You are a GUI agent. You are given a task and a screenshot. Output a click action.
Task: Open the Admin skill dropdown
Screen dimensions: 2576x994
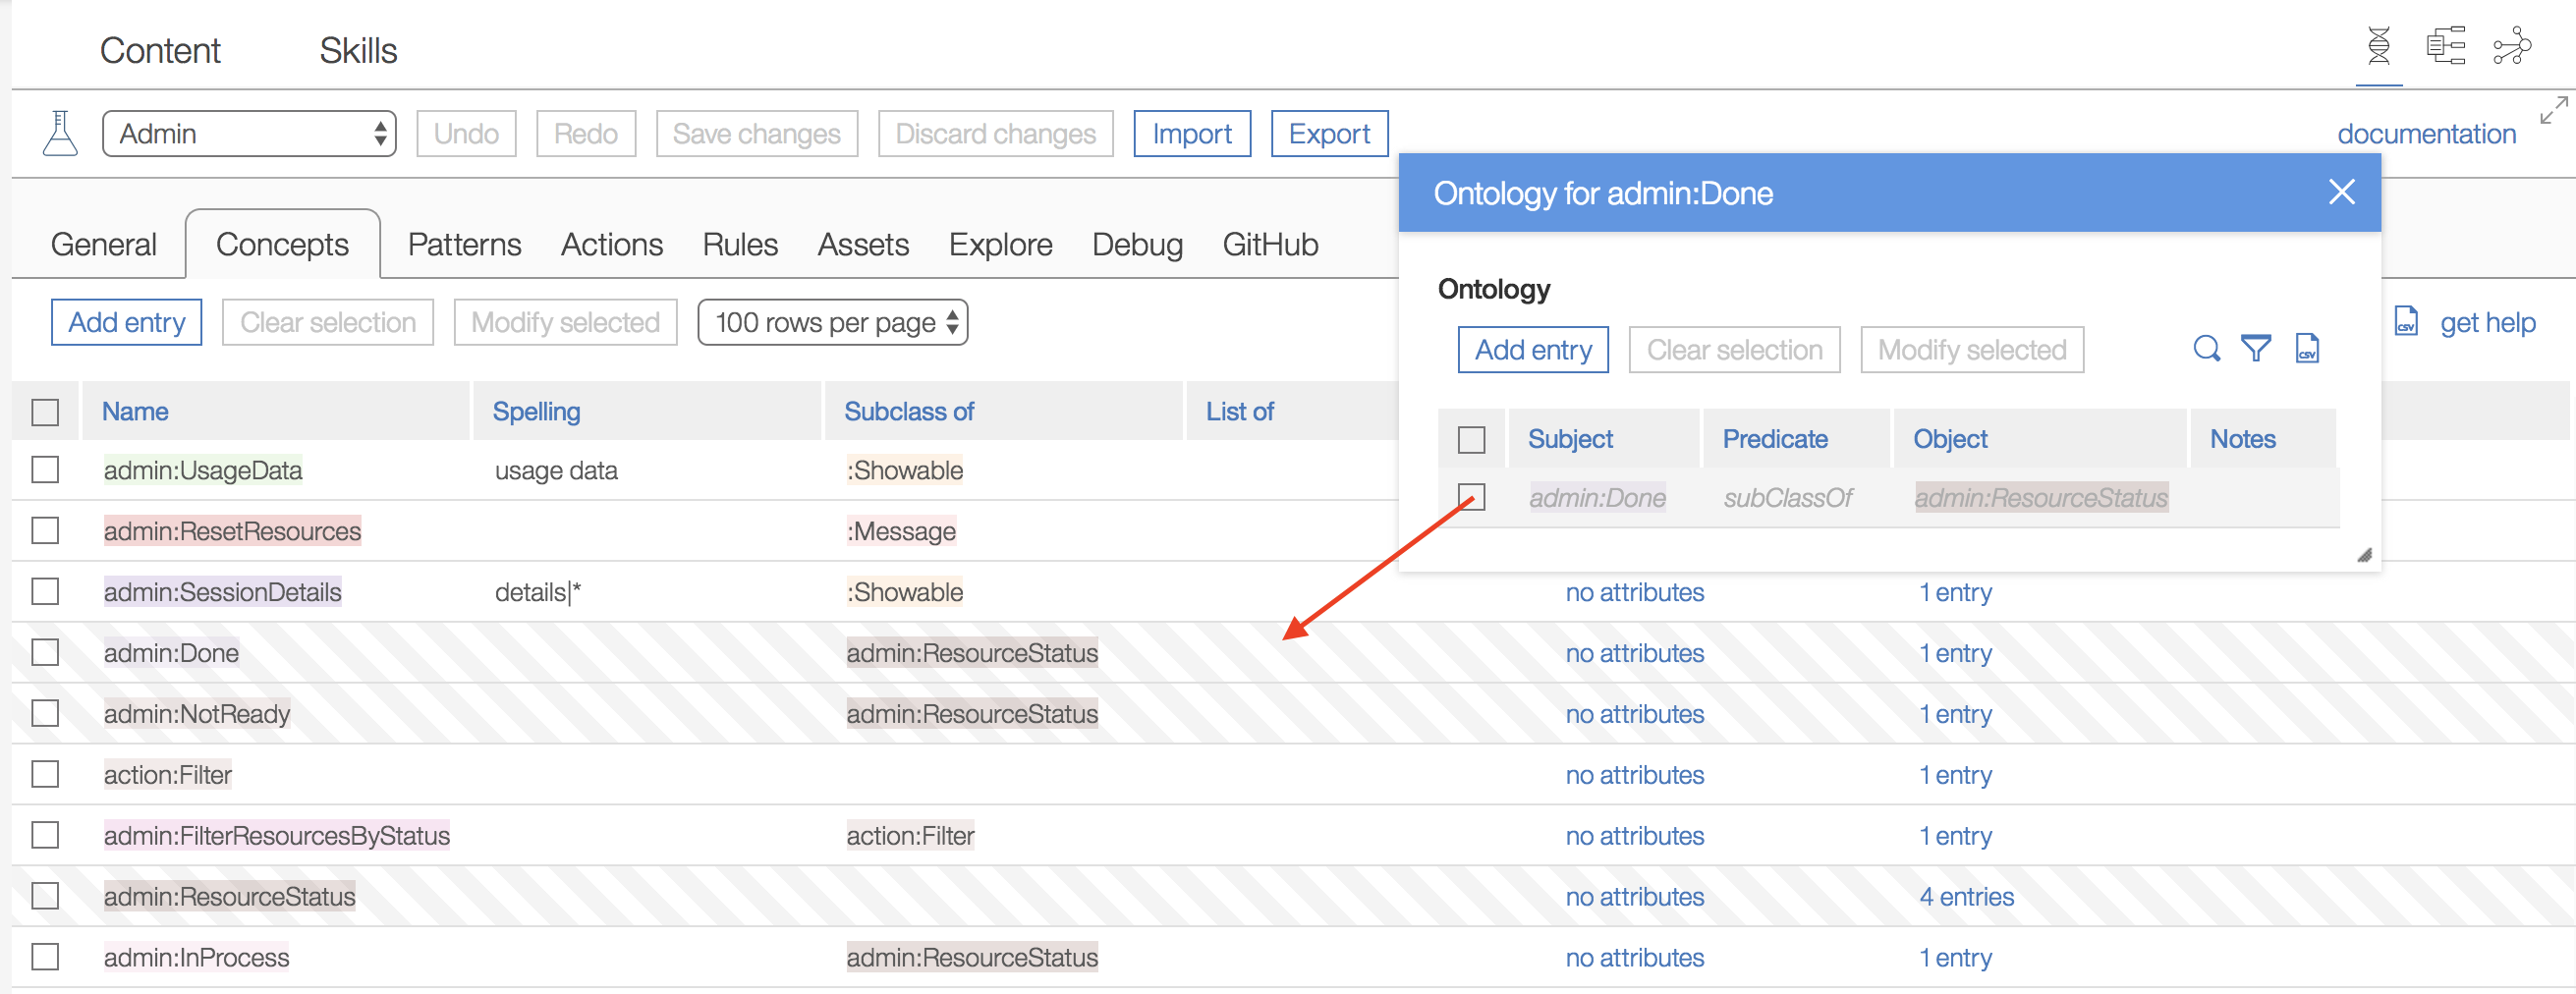coord(249,134)
